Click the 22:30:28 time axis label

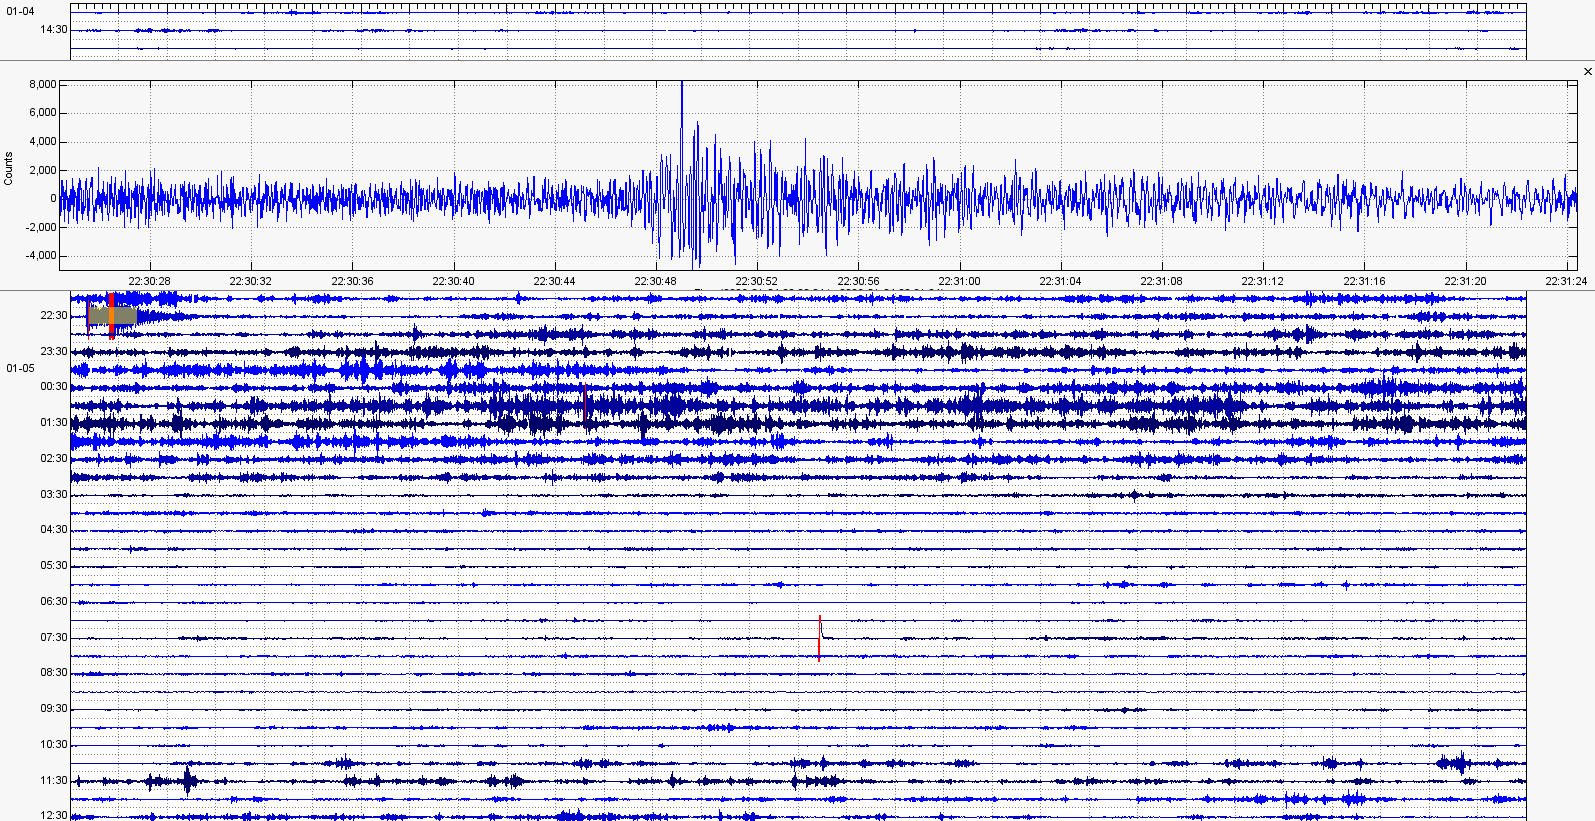pos(149,281)
